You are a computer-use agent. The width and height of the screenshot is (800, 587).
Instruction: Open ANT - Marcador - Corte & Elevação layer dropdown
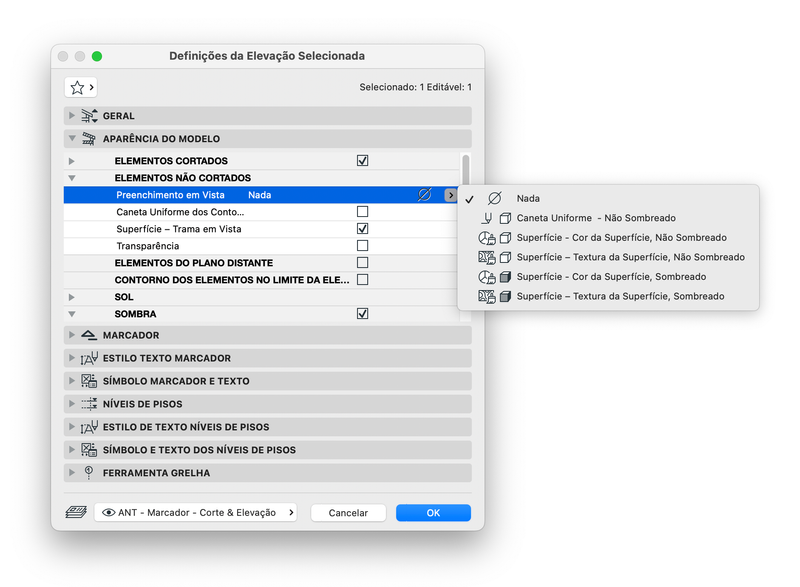pyautogui.click(x=195, y=513)
